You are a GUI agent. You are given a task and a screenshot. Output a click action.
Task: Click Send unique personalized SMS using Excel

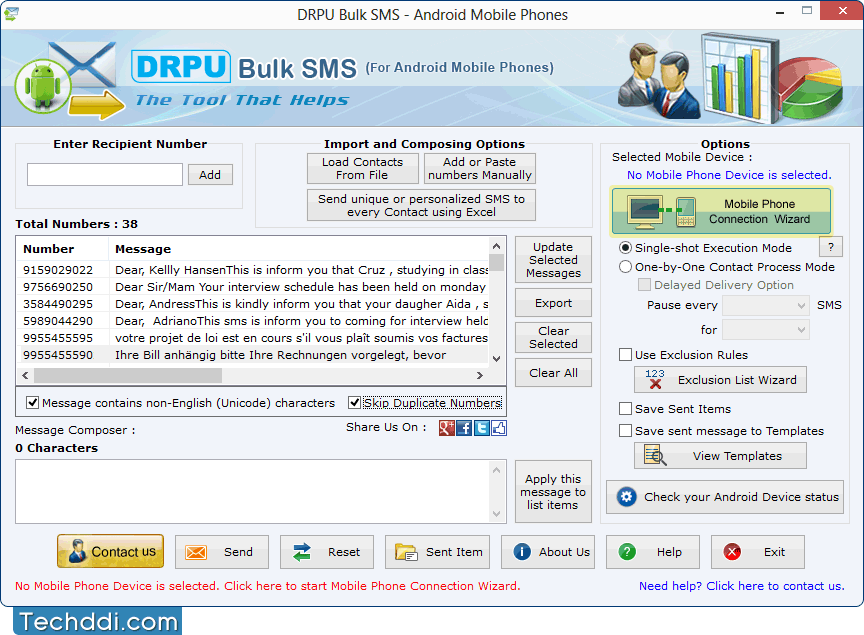422,206
